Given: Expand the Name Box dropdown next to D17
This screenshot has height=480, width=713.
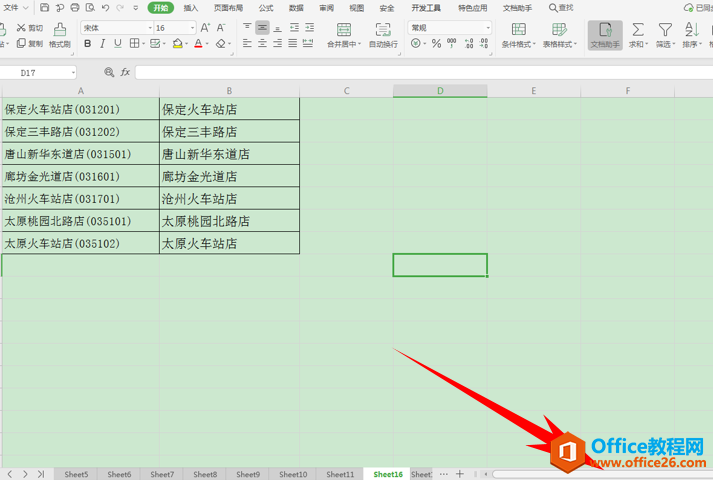Looking at the screenshot, I should (x=73, y=73).
